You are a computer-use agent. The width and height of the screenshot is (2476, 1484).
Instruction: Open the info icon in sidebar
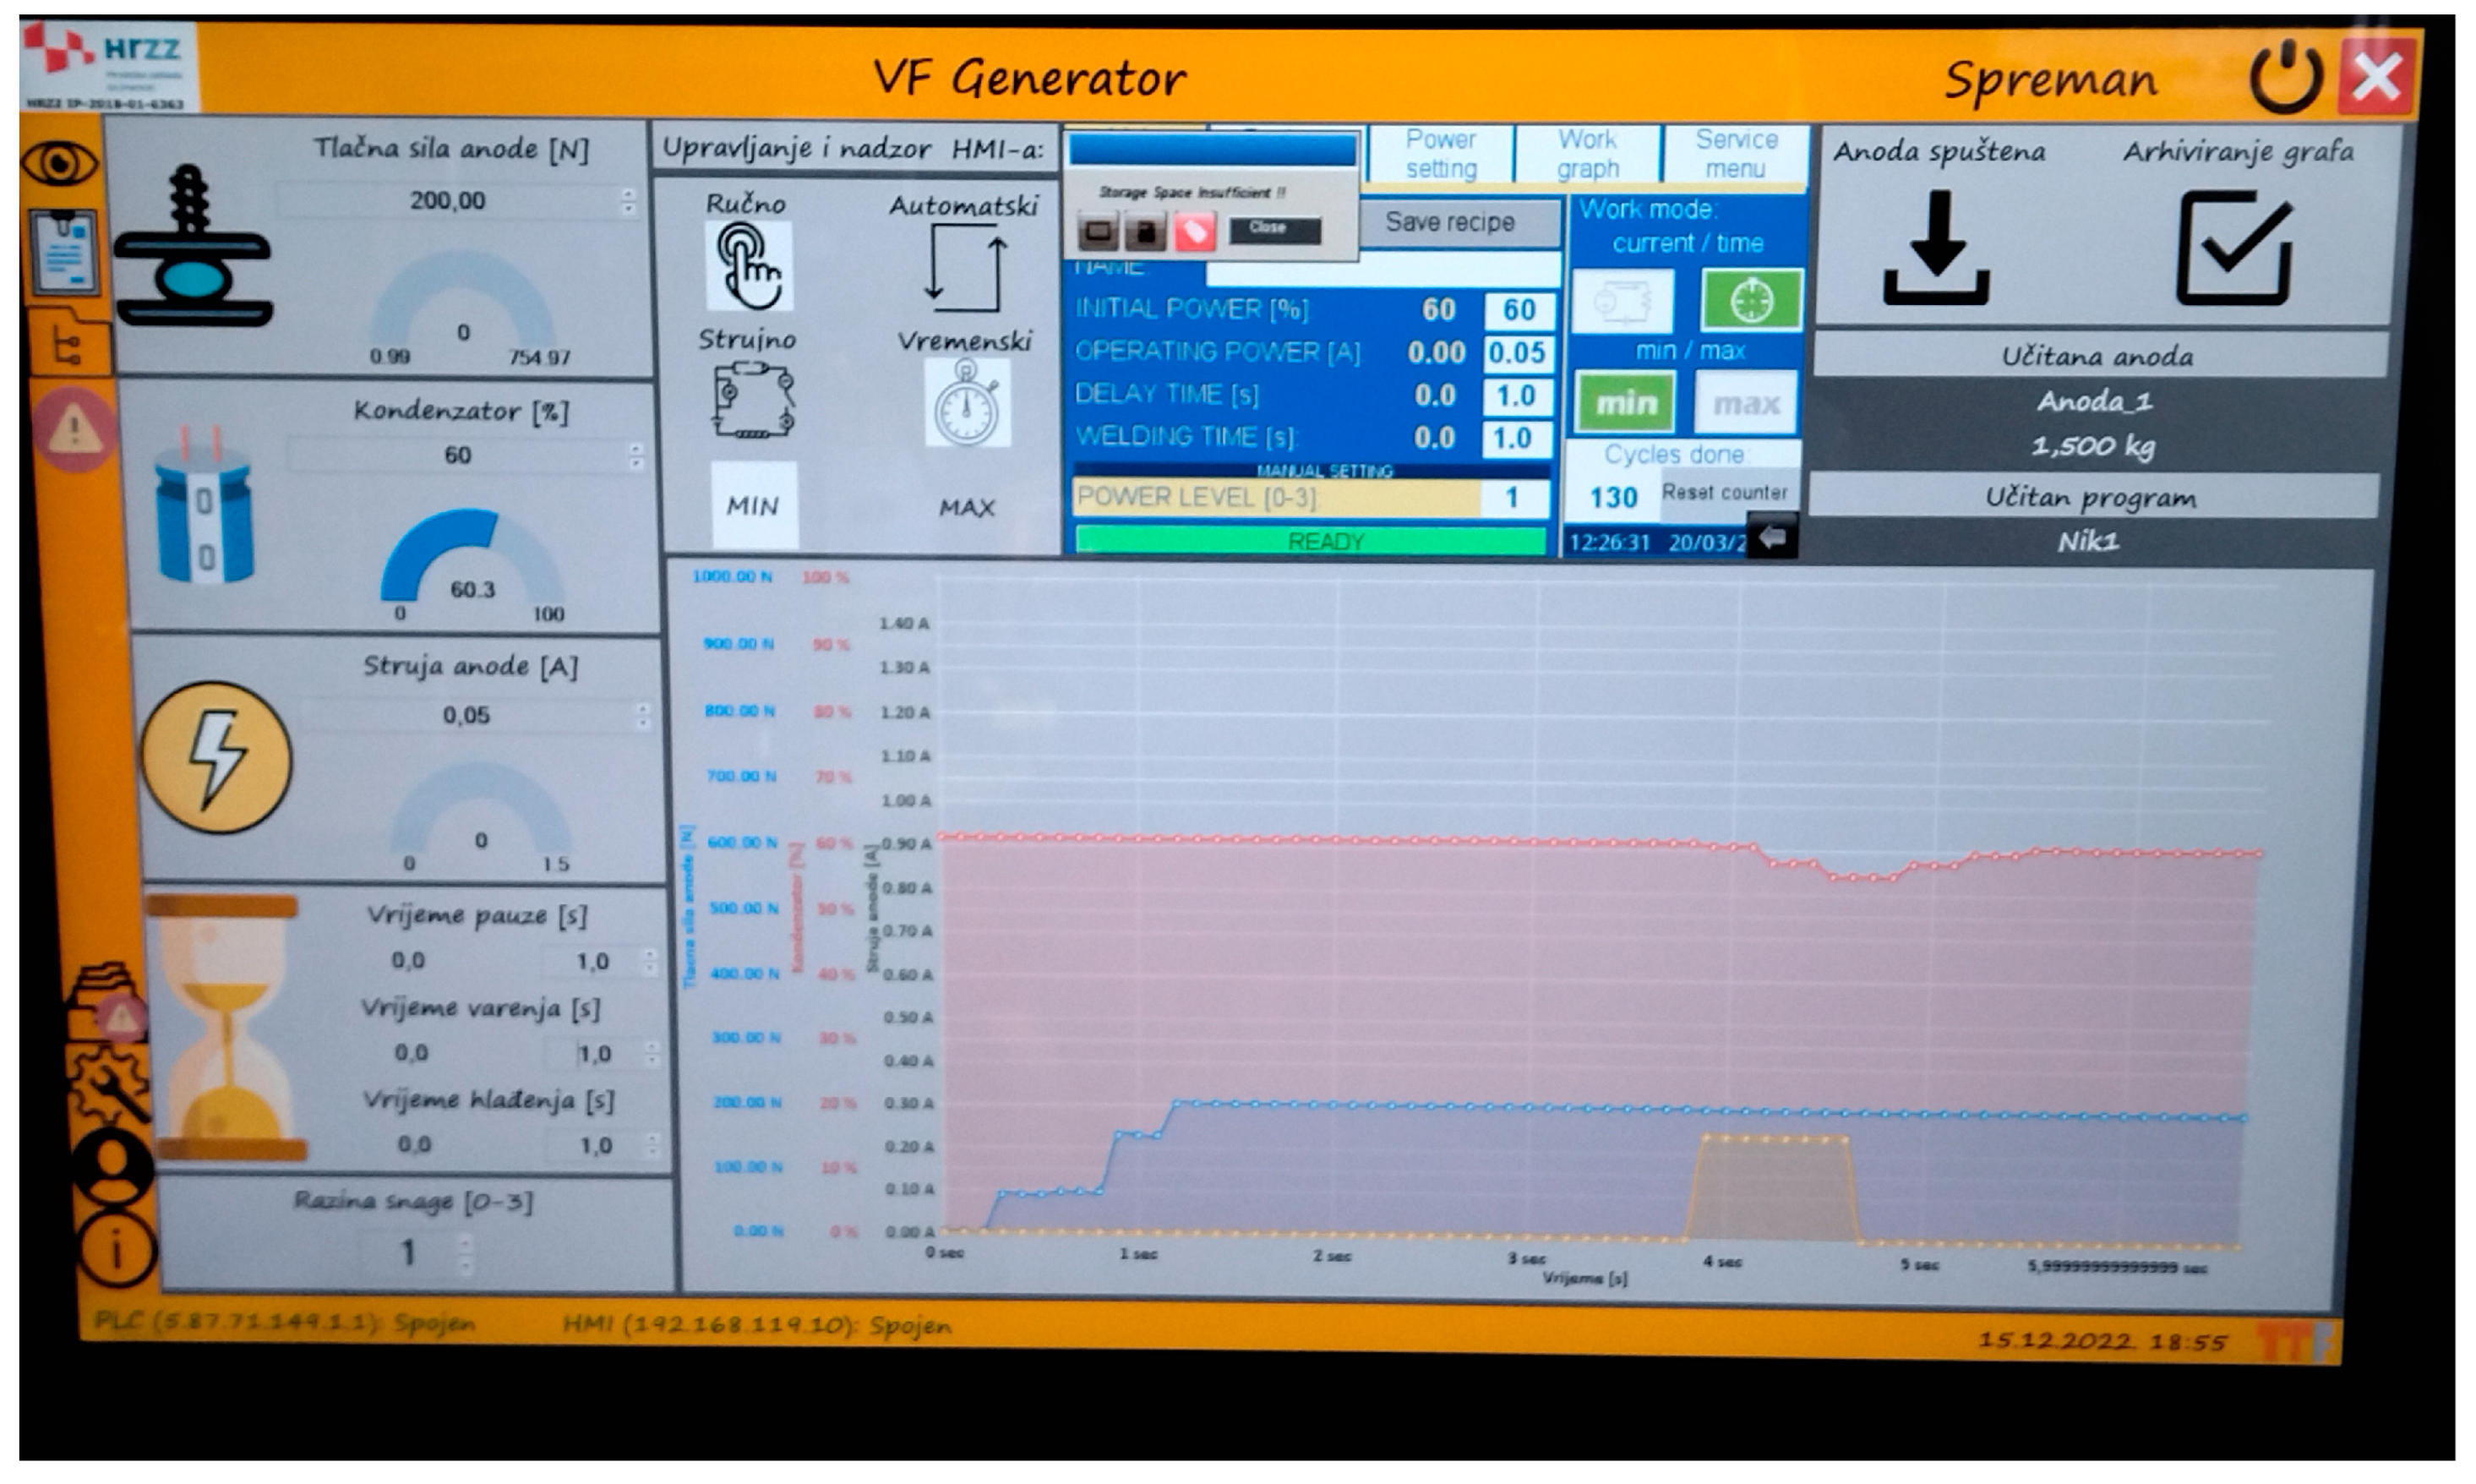116,1250
